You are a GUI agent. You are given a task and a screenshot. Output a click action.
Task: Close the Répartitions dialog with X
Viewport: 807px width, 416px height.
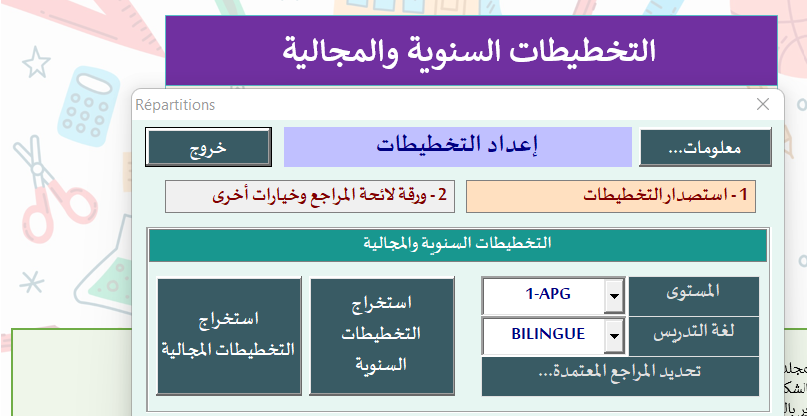click(x=763, y=105)
